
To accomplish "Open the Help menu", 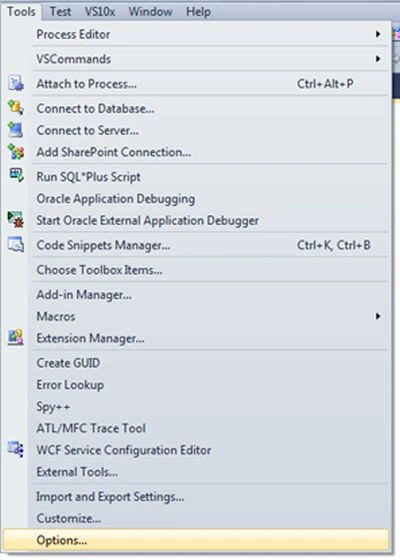I will 198,11.
